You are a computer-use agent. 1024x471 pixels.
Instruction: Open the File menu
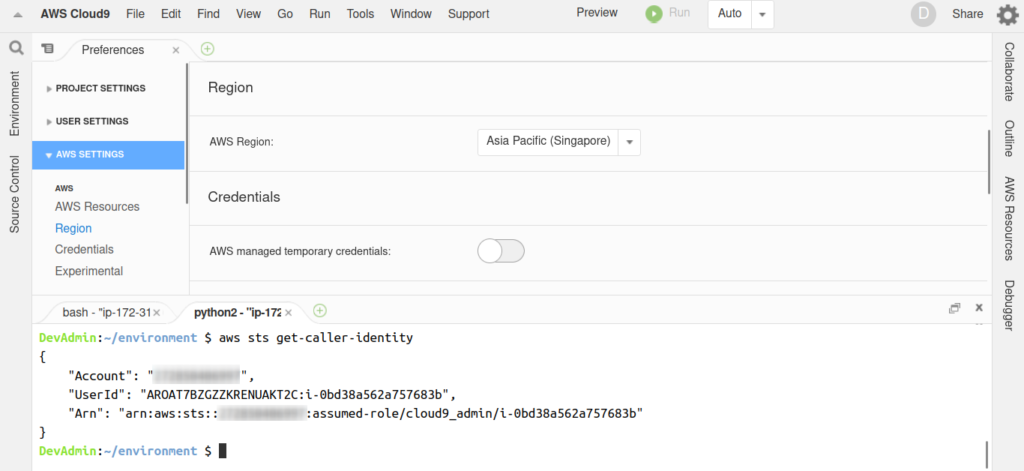pos(135,14)
